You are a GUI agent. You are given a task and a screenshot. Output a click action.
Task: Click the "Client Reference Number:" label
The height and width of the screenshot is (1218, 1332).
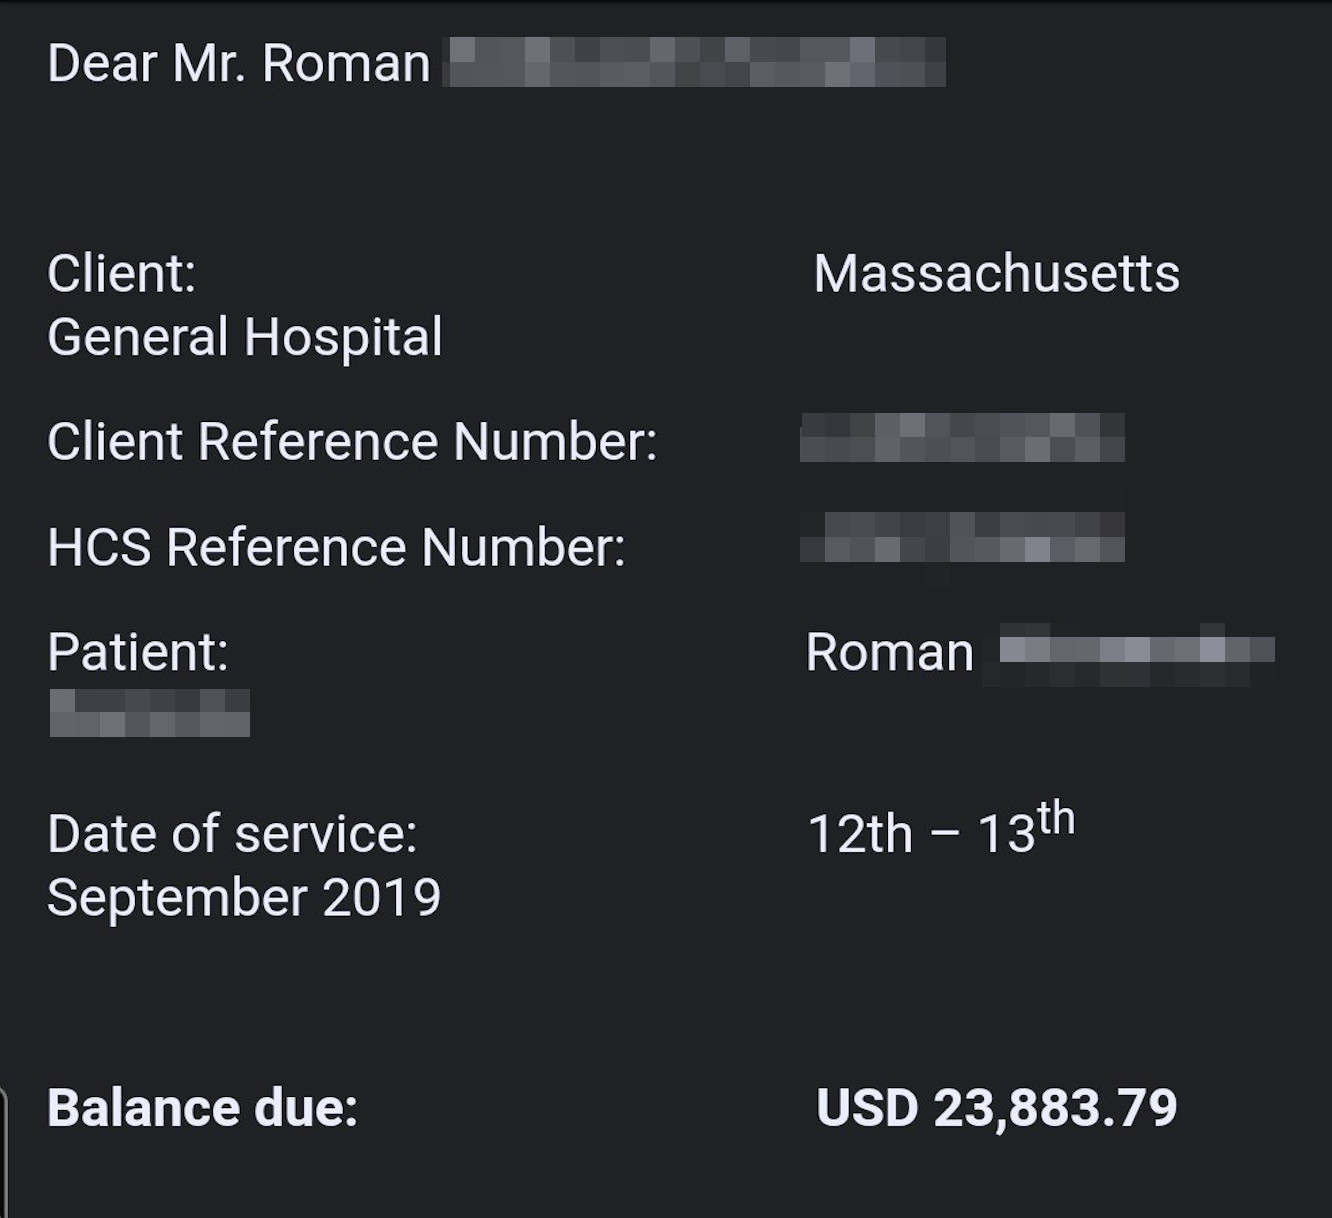tap(352, 442)
